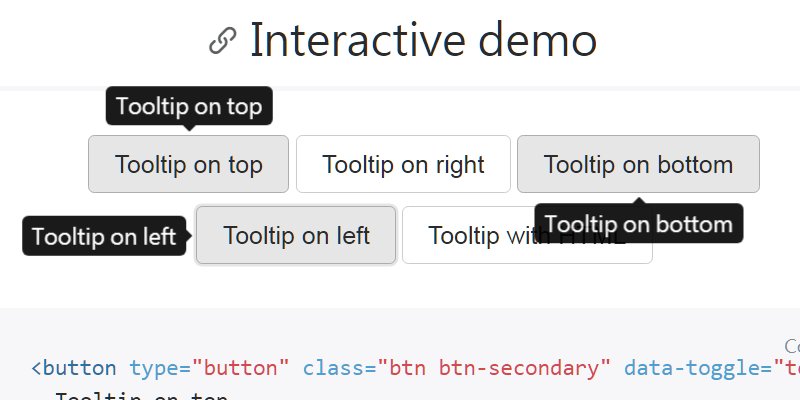
Task: Click the truncated data-toggle value at right edge
Action: point(786,368)
